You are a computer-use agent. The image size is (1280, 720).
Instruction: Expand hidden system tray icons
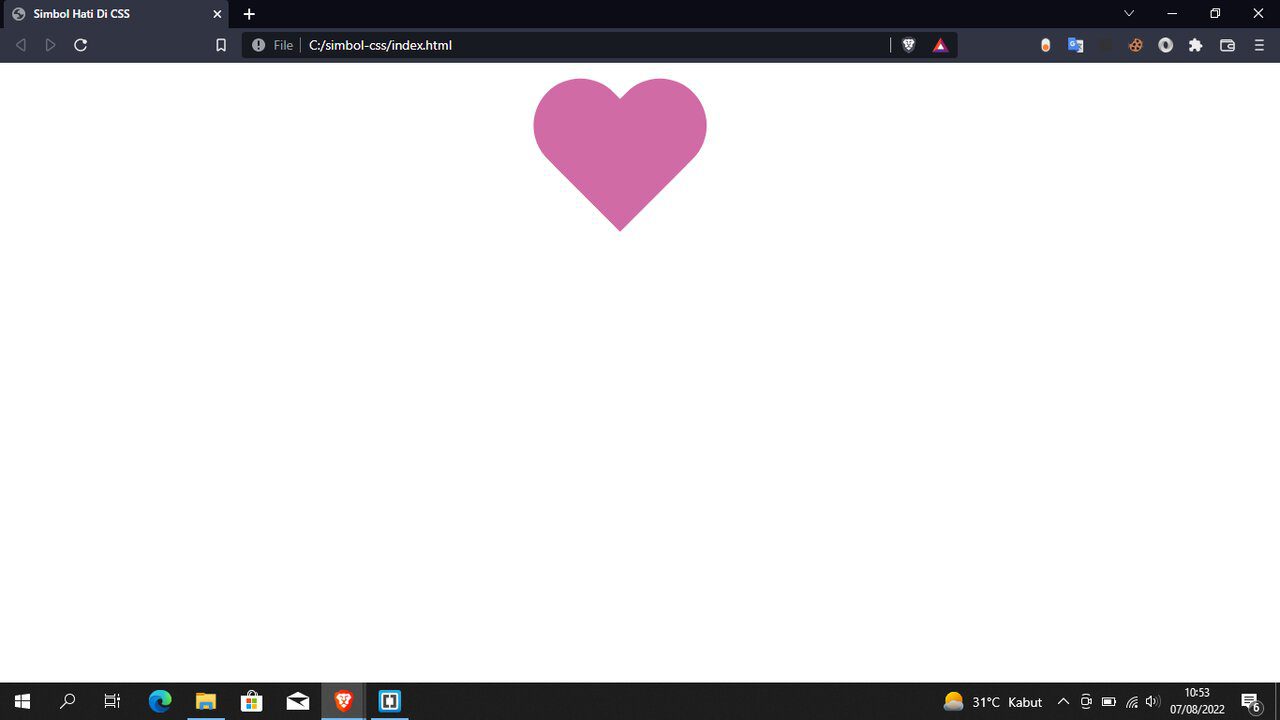tap(1063, 702)
